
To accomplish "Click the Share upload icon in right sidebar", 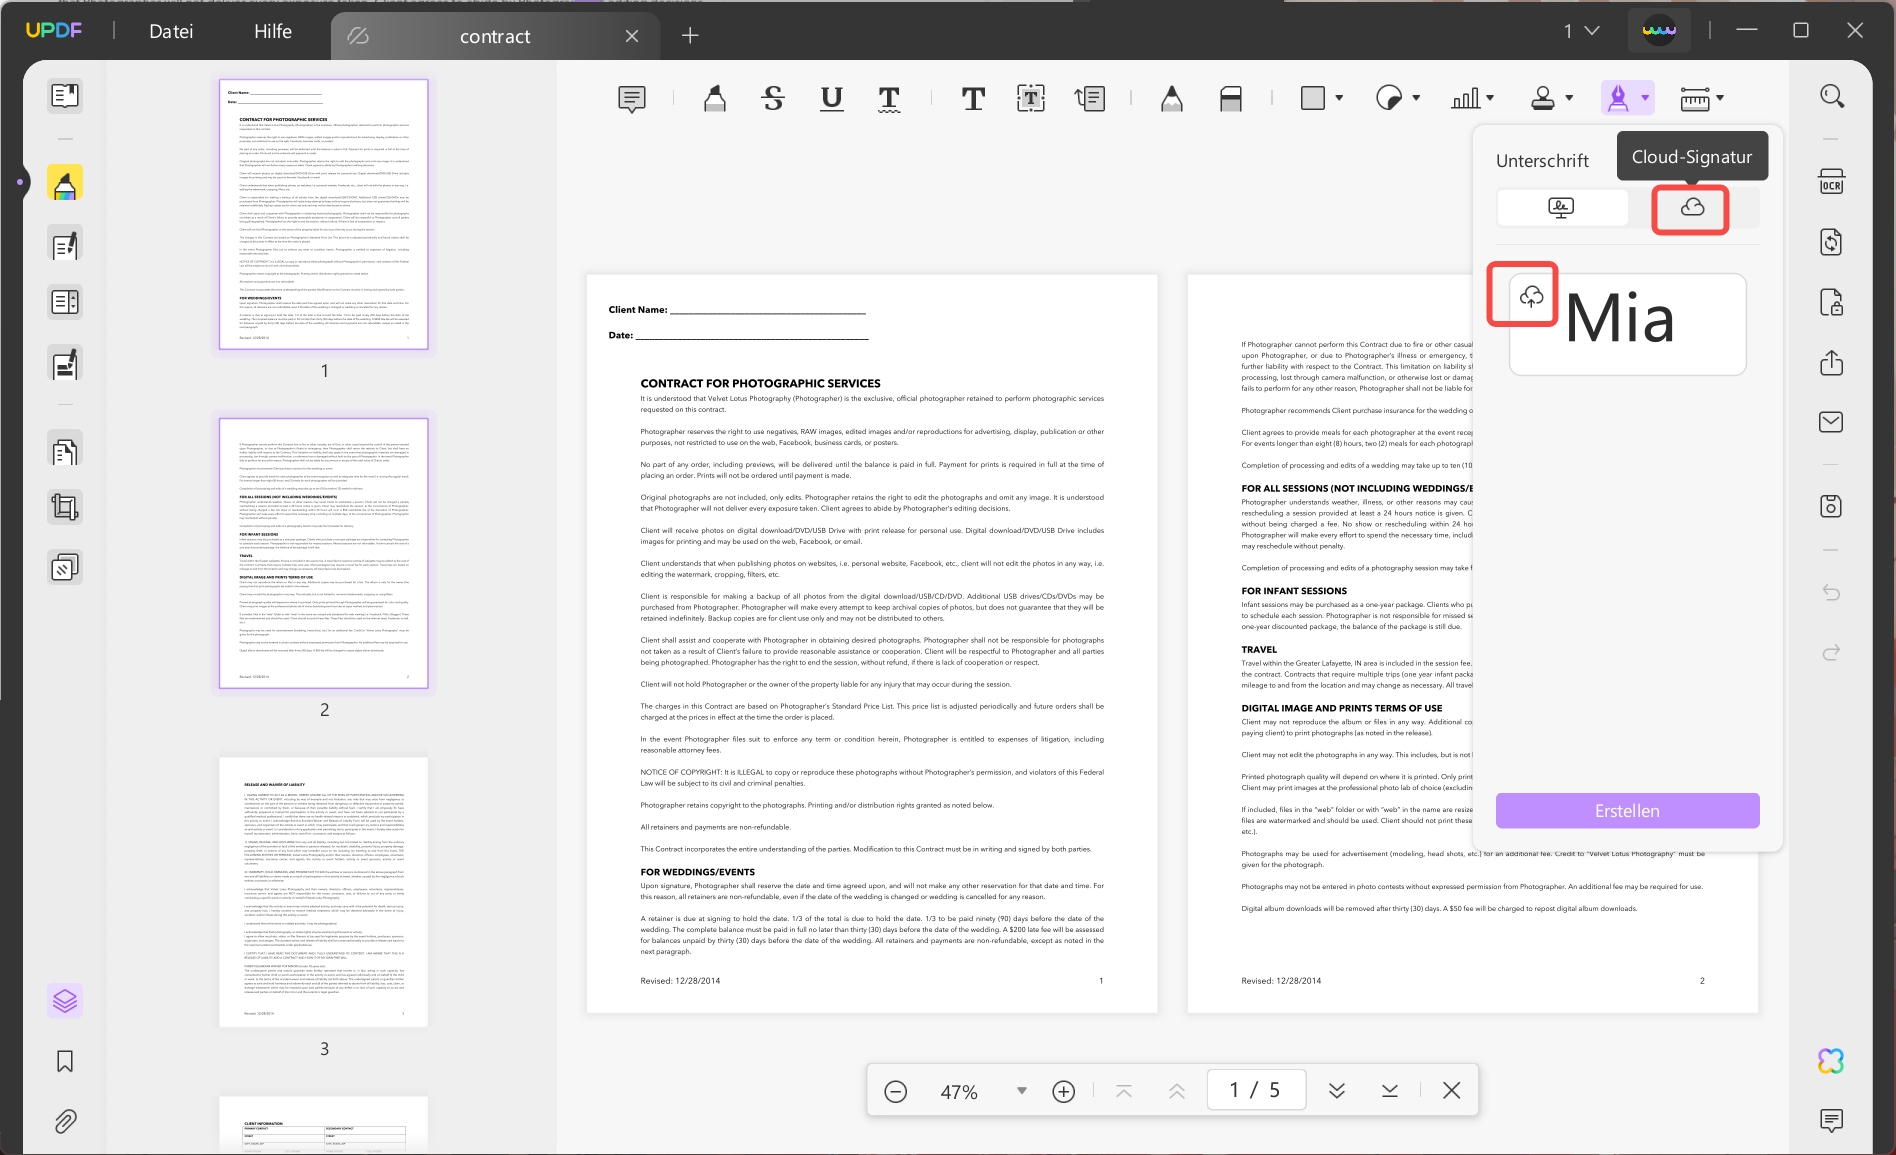I will 1832,362.
